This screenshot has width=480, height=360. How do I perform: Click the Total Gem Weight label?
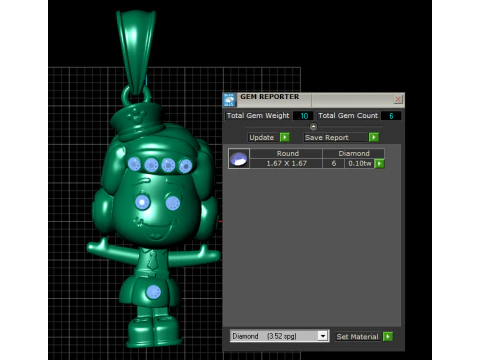click(258, 116)
